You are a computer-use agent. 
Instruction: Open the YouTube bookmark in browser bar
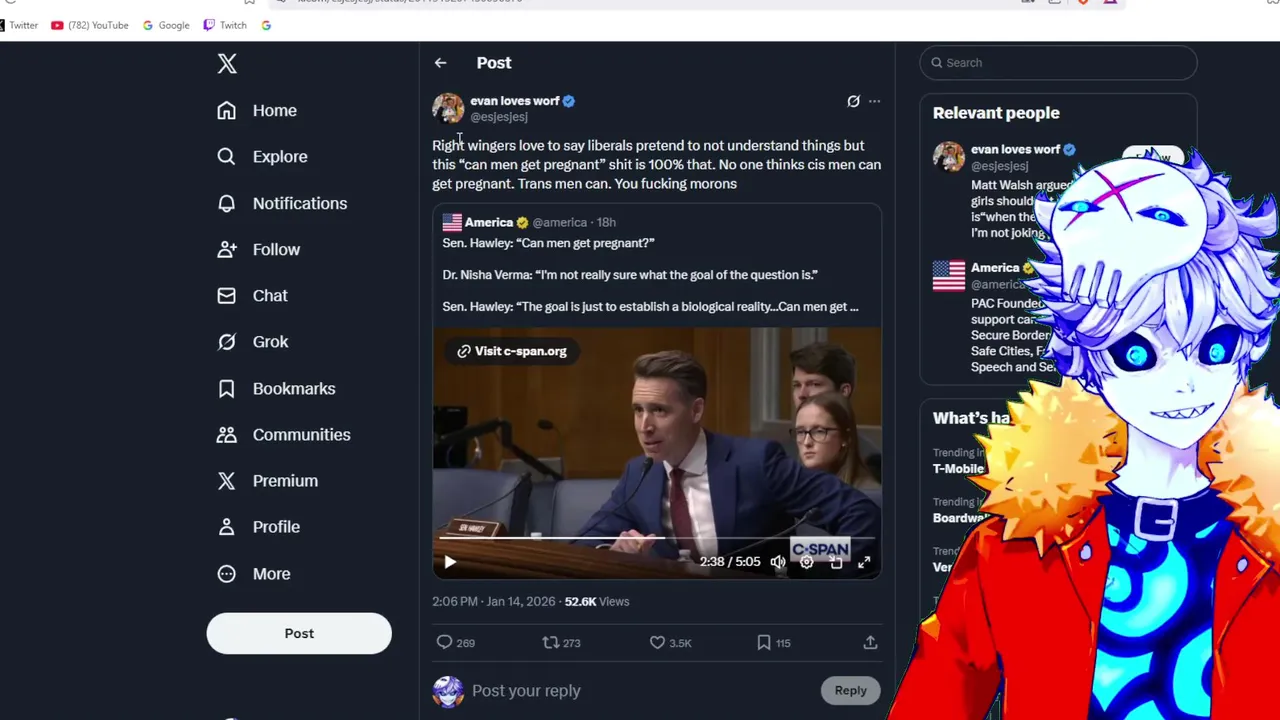90,25
